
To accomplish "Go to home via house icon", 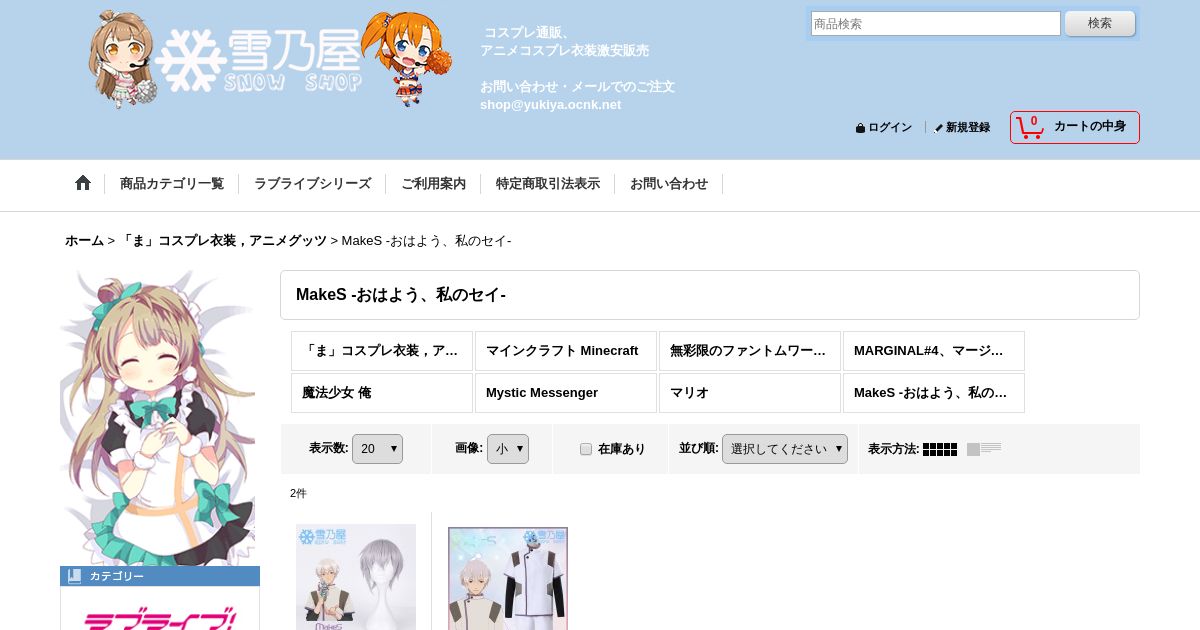I will [83, 183].
